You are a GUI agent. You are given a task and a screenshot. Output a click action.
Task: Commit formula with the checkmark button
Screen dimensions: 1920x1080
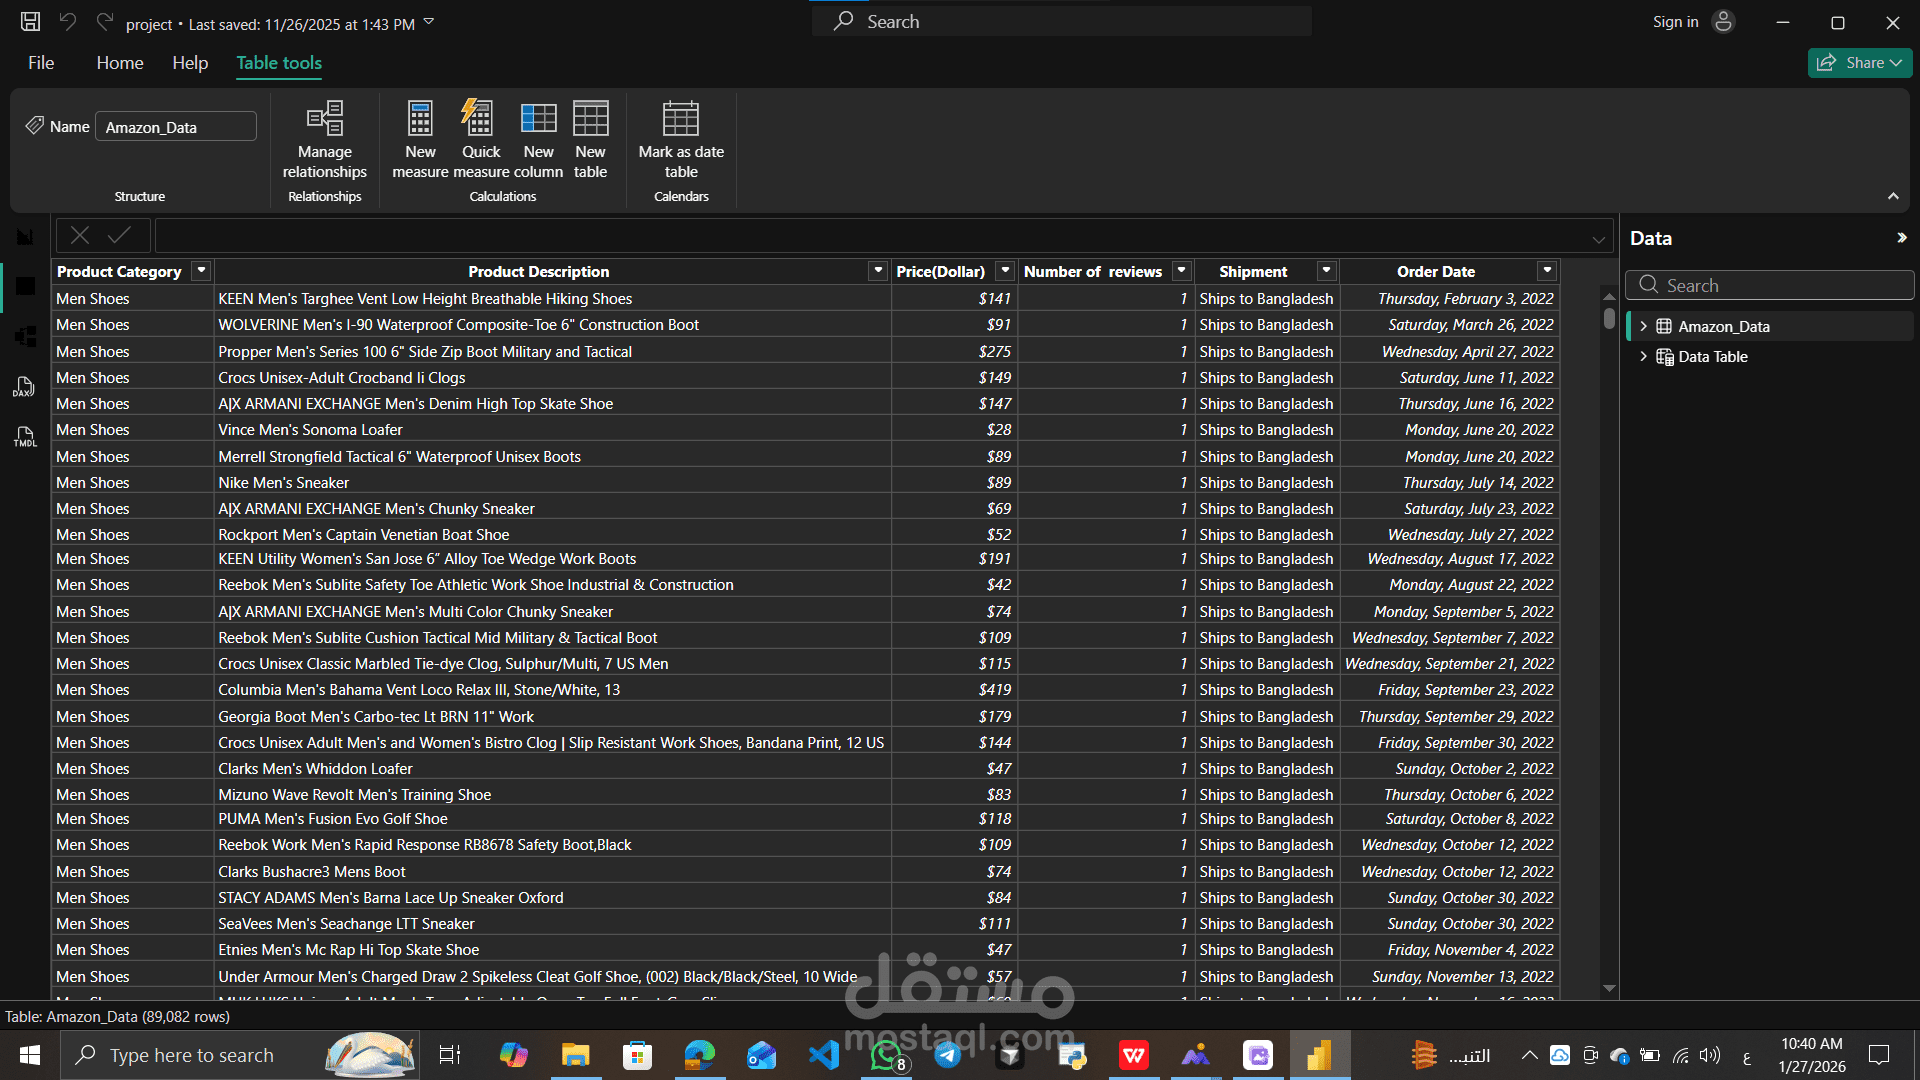(119, 236)
